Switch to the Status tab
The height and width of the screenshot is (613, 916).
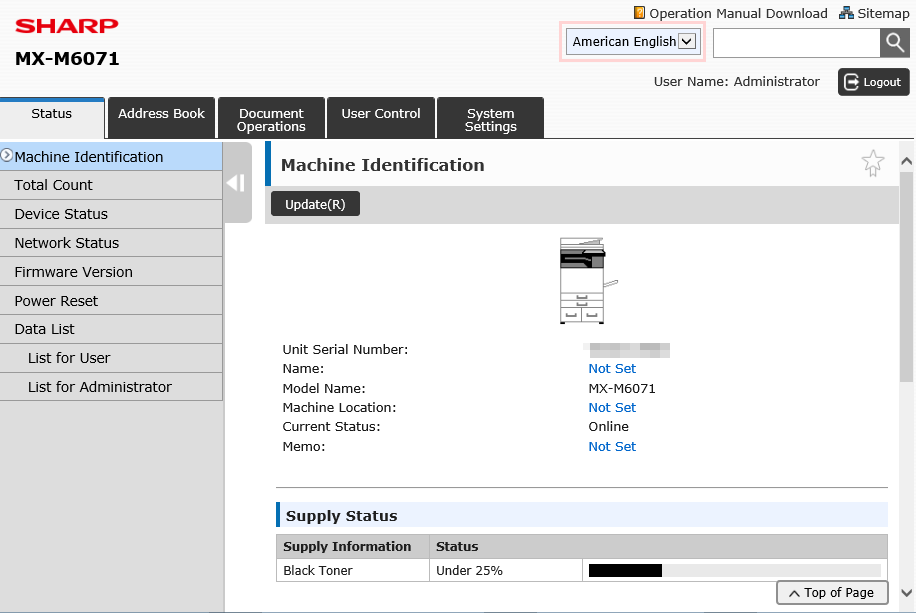tap(52, 119)
